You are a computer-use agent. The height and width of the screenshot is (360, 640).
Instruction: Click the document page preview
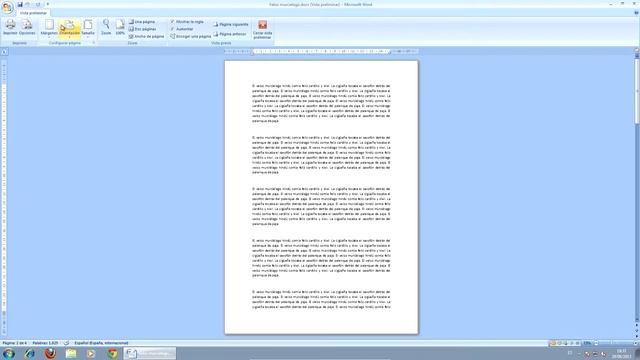click(x=321, y=197)
